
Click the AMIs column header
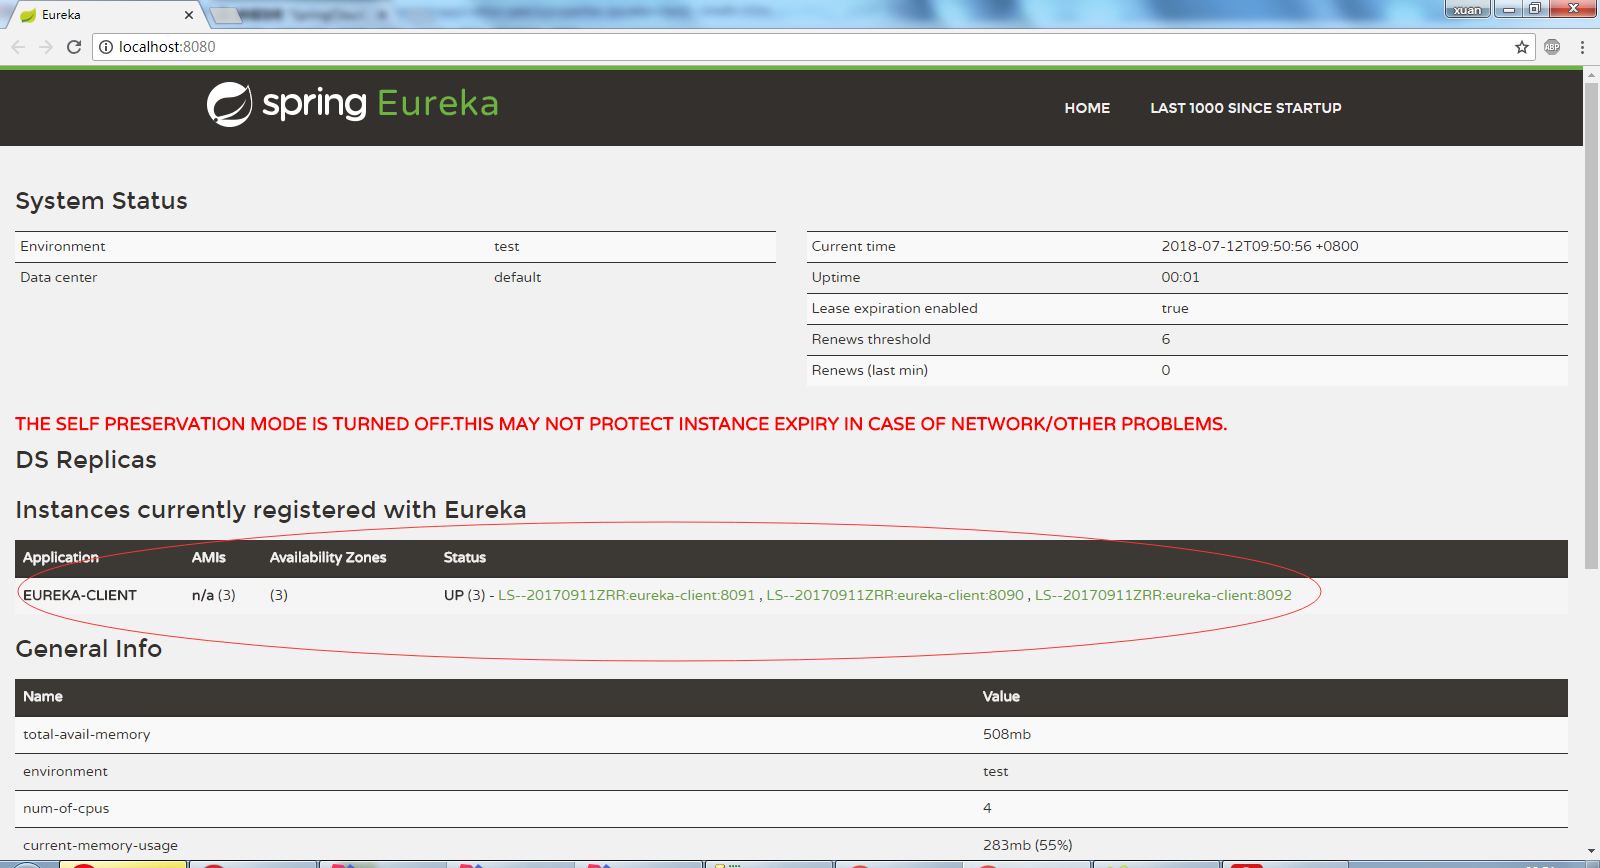click(x=209, y=557)
